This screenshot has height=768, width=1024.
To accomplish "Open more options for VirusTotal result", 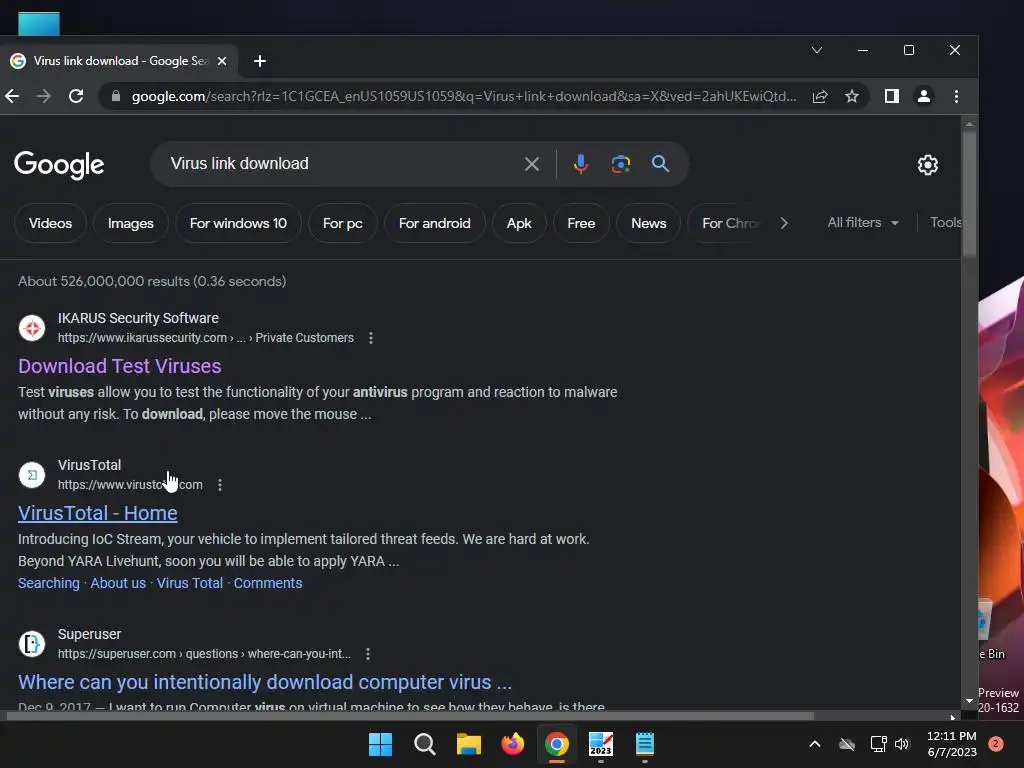I will click(220, 485).
